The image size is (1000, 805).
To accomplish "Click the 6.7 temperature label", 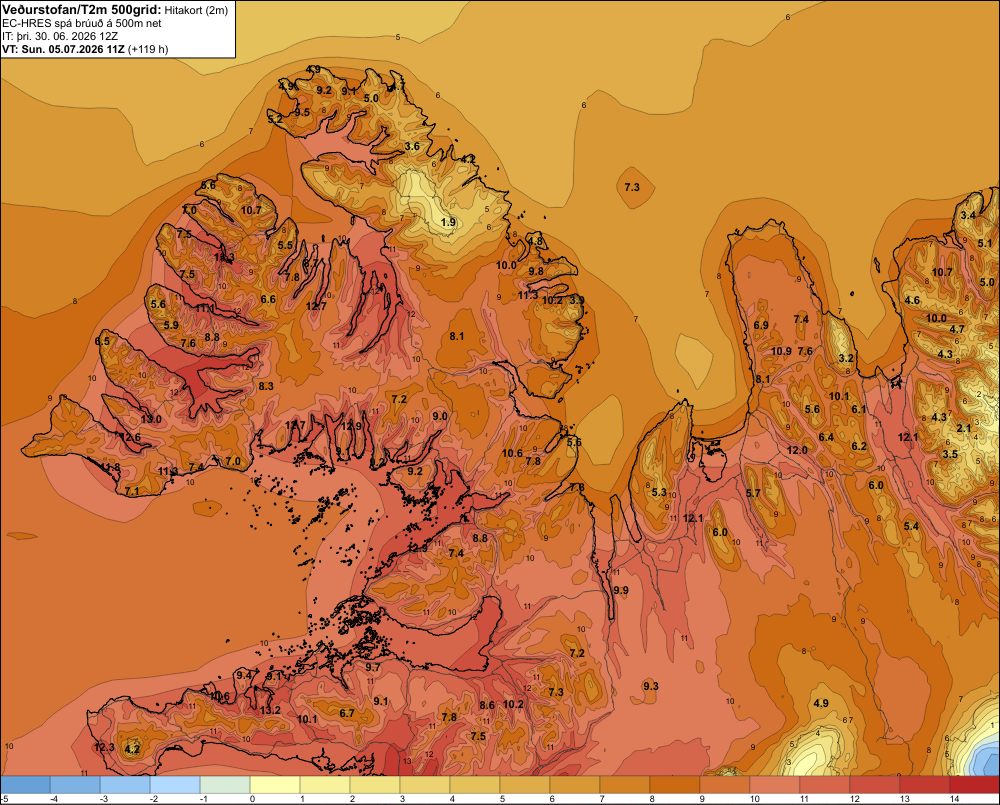I will [x=347, y=713].
